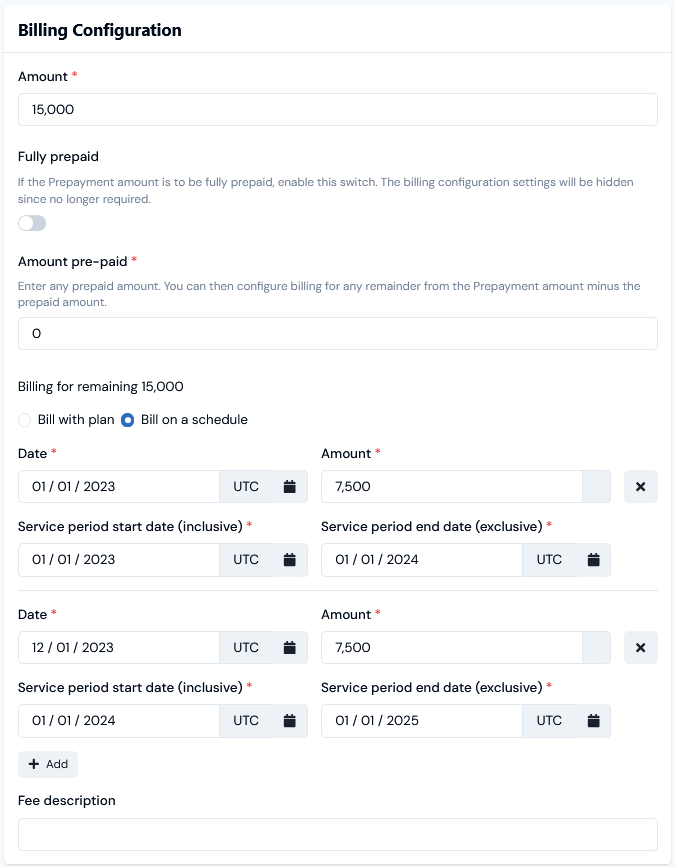Open the calendar for first service period end date
Image resolution: width=675 pixels, height=867 pixels.
(x=592, y=560)
